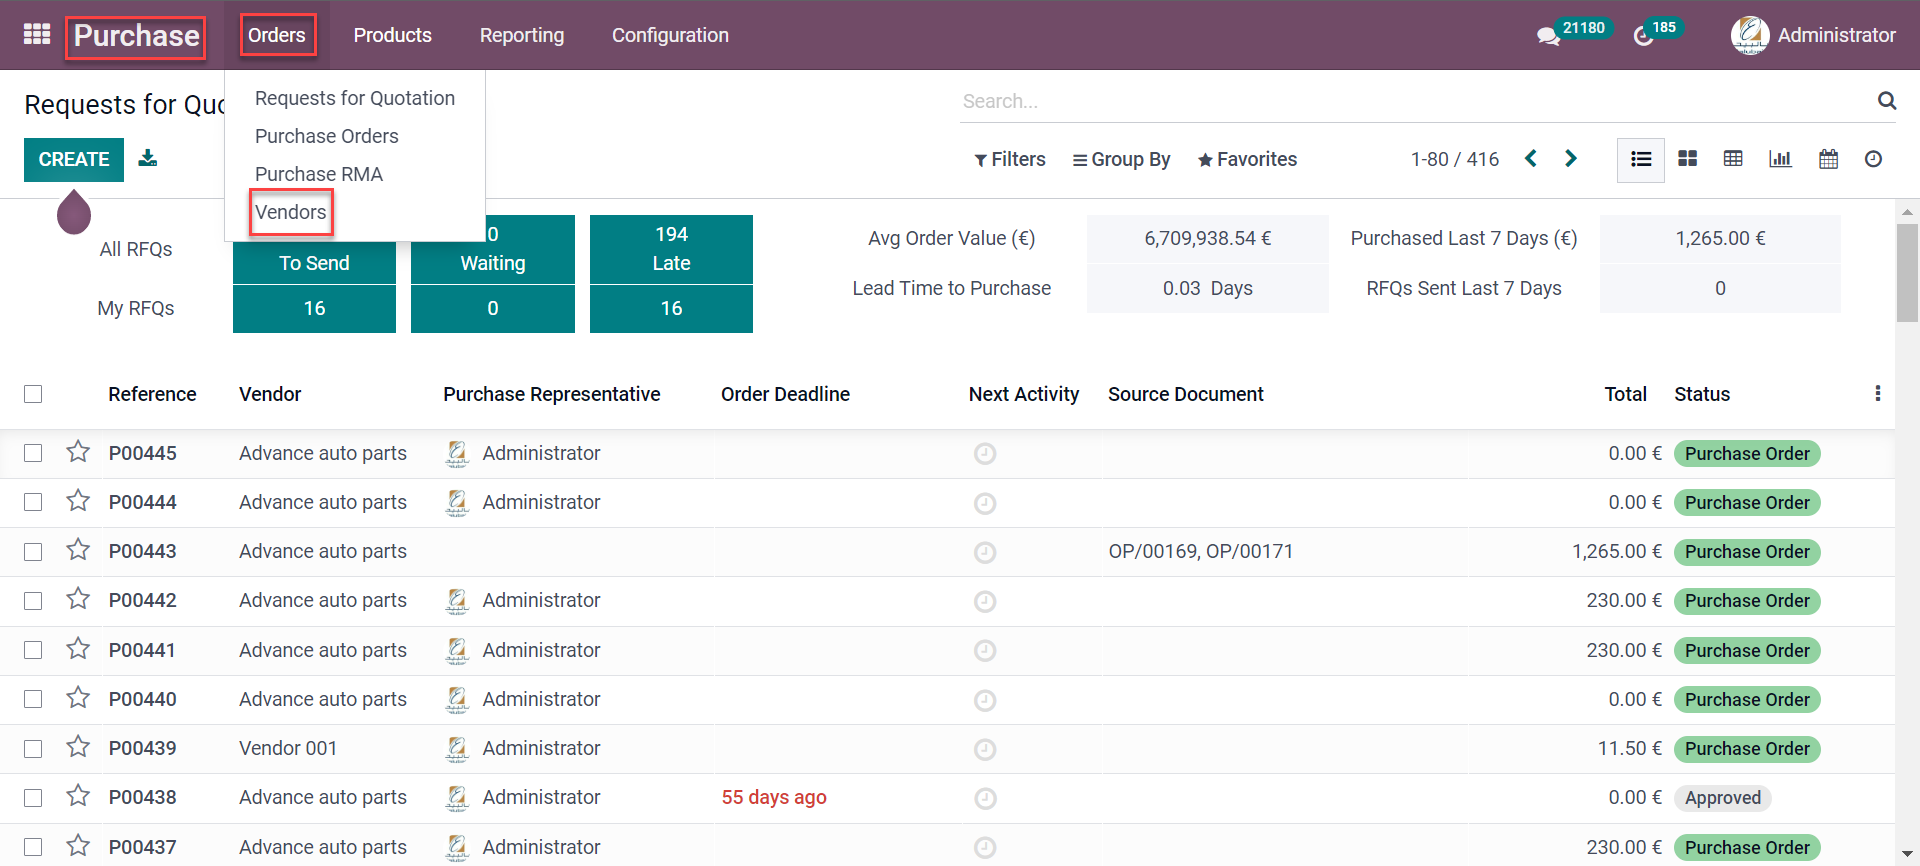Click the Administrator avatar picture
The height and width of the screenshot is (866, 1920).
(x=1750, y=35)
